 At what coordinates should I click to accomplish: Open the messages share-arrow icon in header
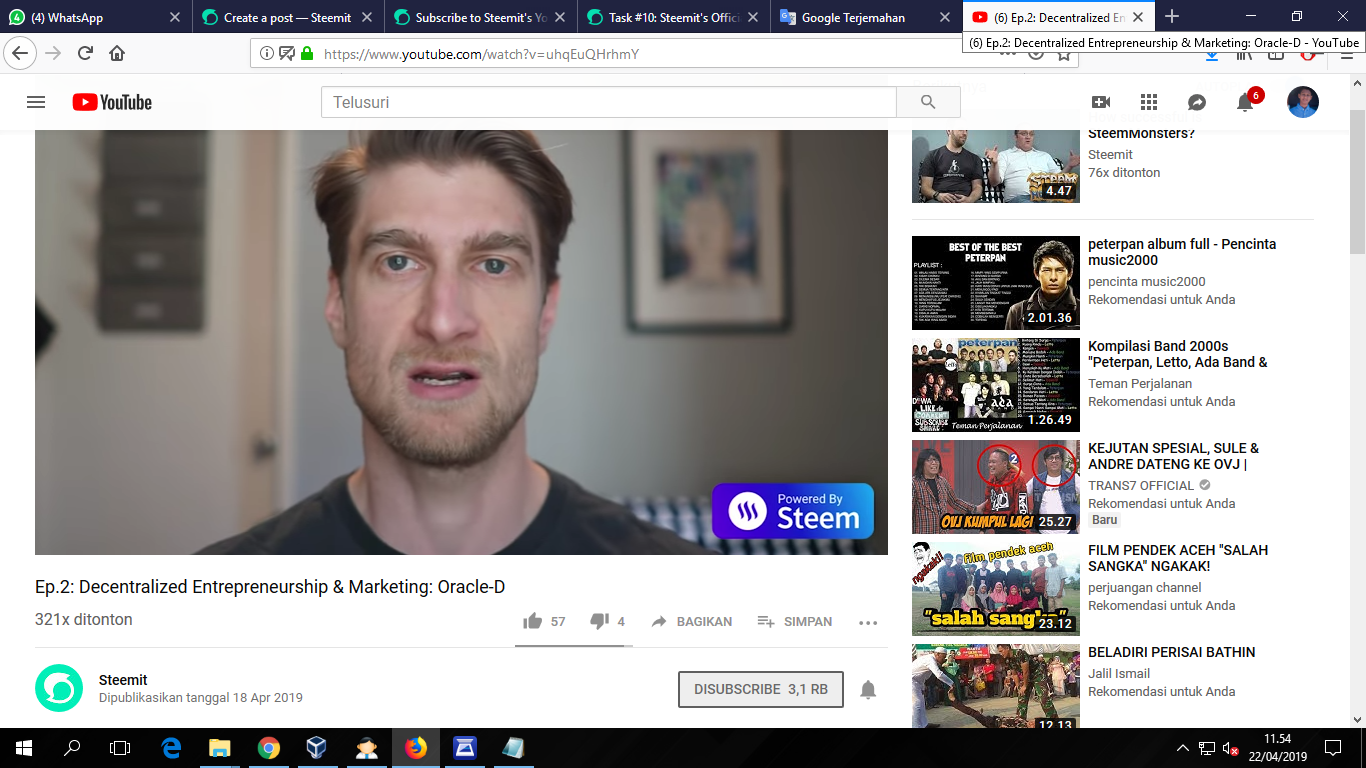pyautogui.click(x=1197, y=102)
